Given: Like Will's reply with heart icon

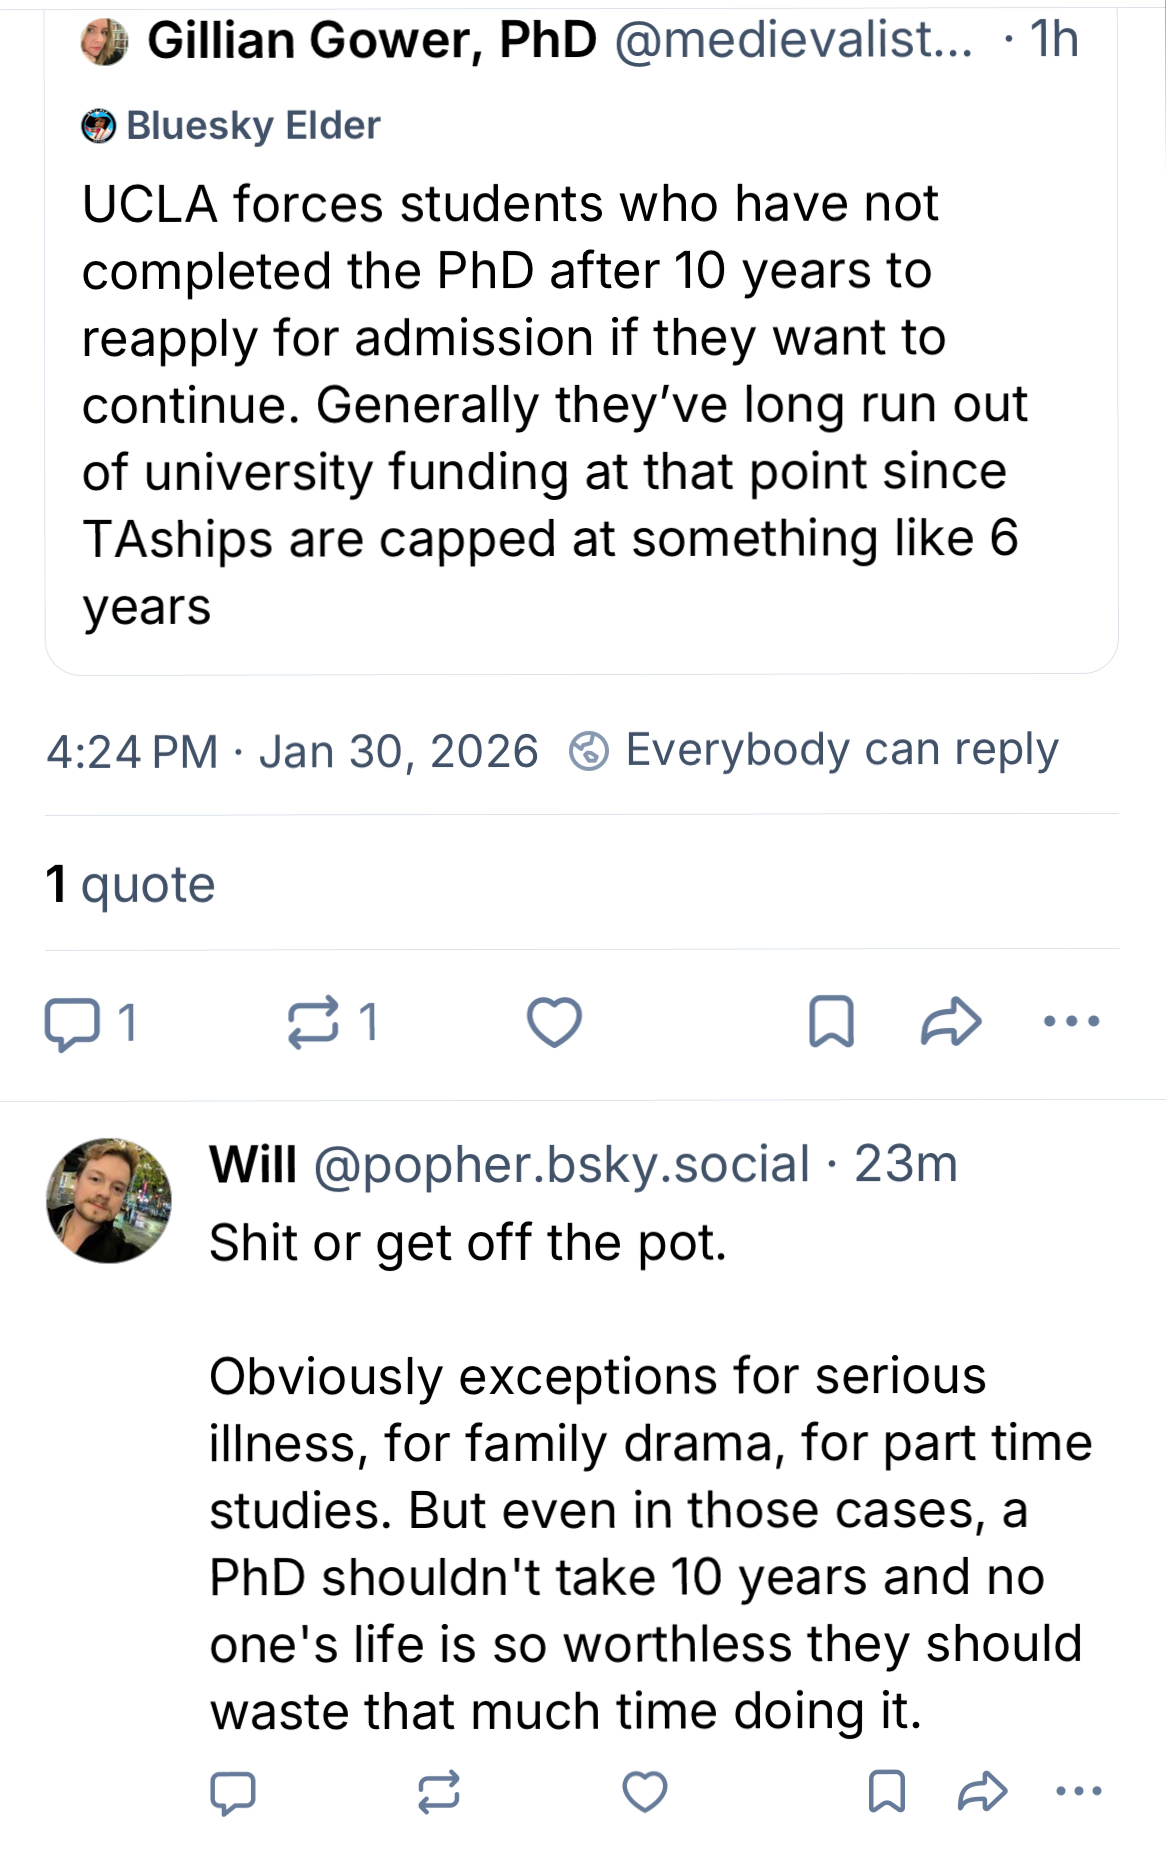Looking at the screenshot, I should (x=645, y=1792).
